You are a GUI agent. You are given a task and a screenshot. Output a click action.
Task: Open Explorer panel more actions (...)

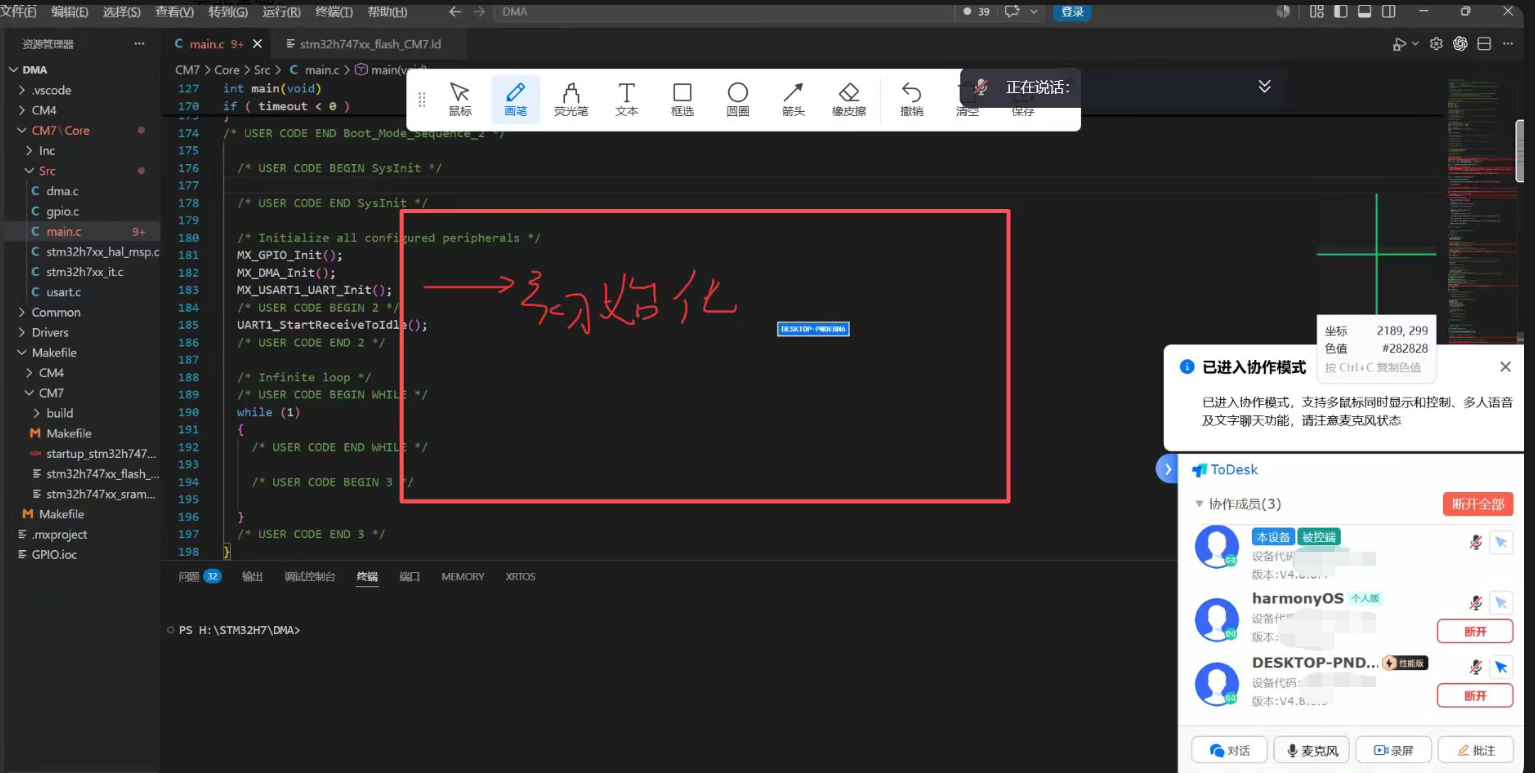pyautogui.click(x=139, y=44)
